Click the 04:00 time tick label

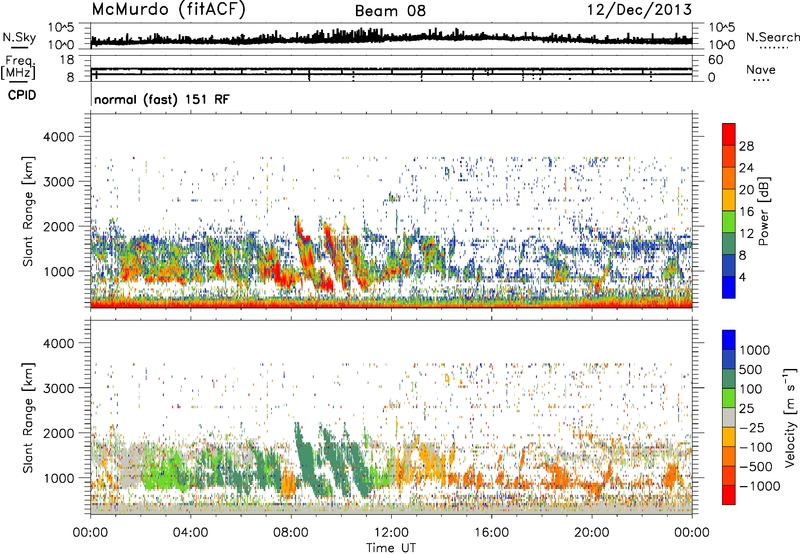click(190, 533)
